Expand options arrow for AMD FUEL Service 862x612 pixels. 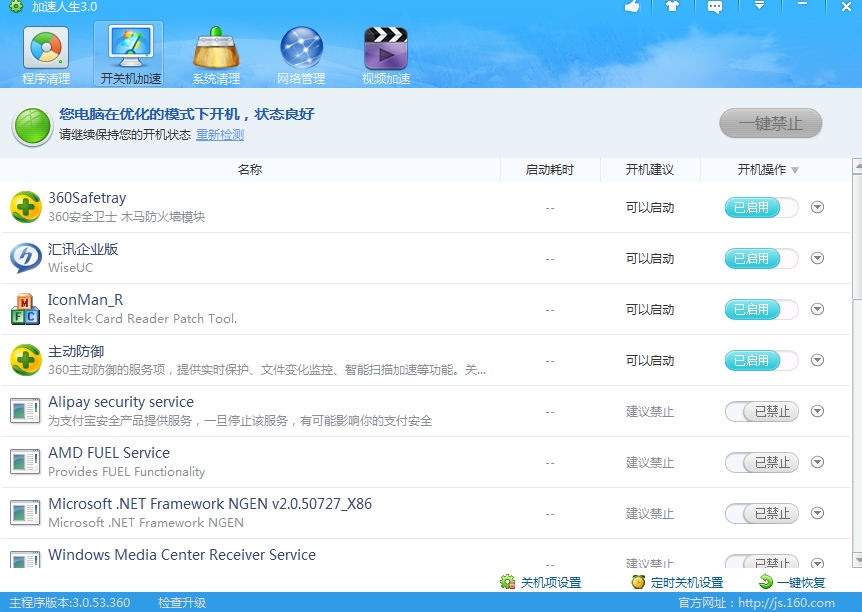[817, 463]
